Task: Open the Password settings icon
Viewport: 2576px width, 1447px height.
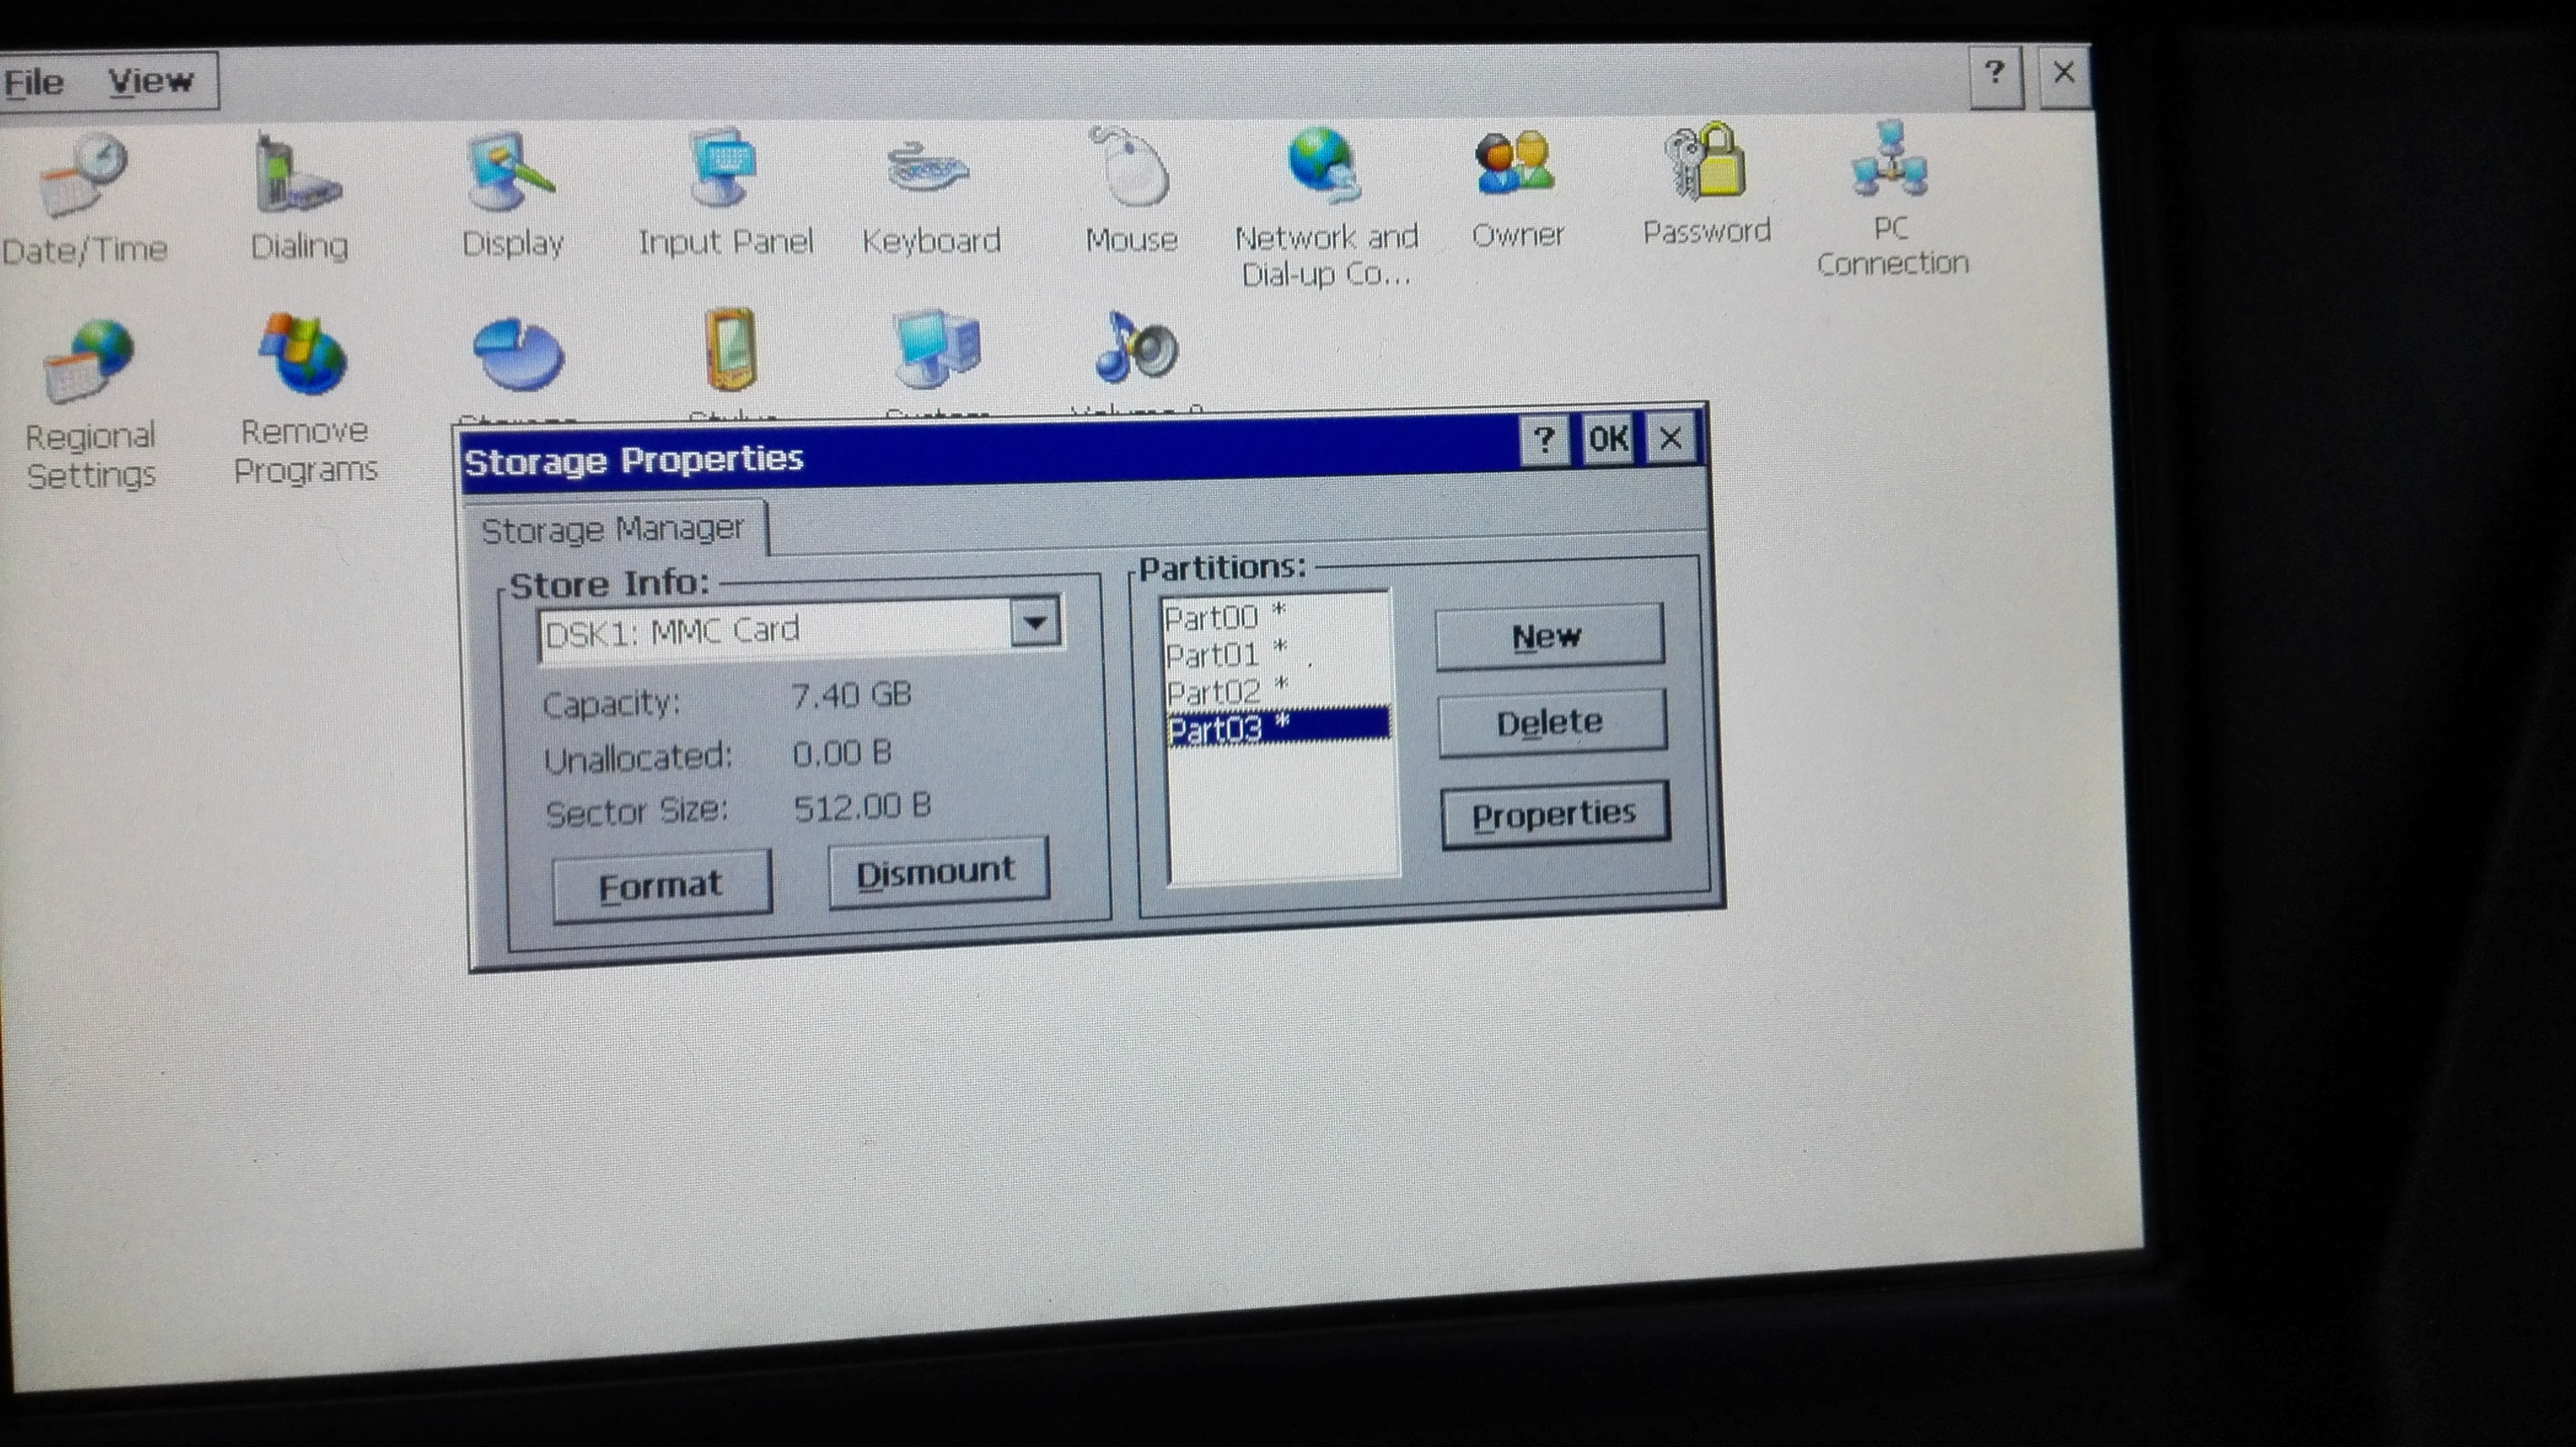Action: (1706, 163)
